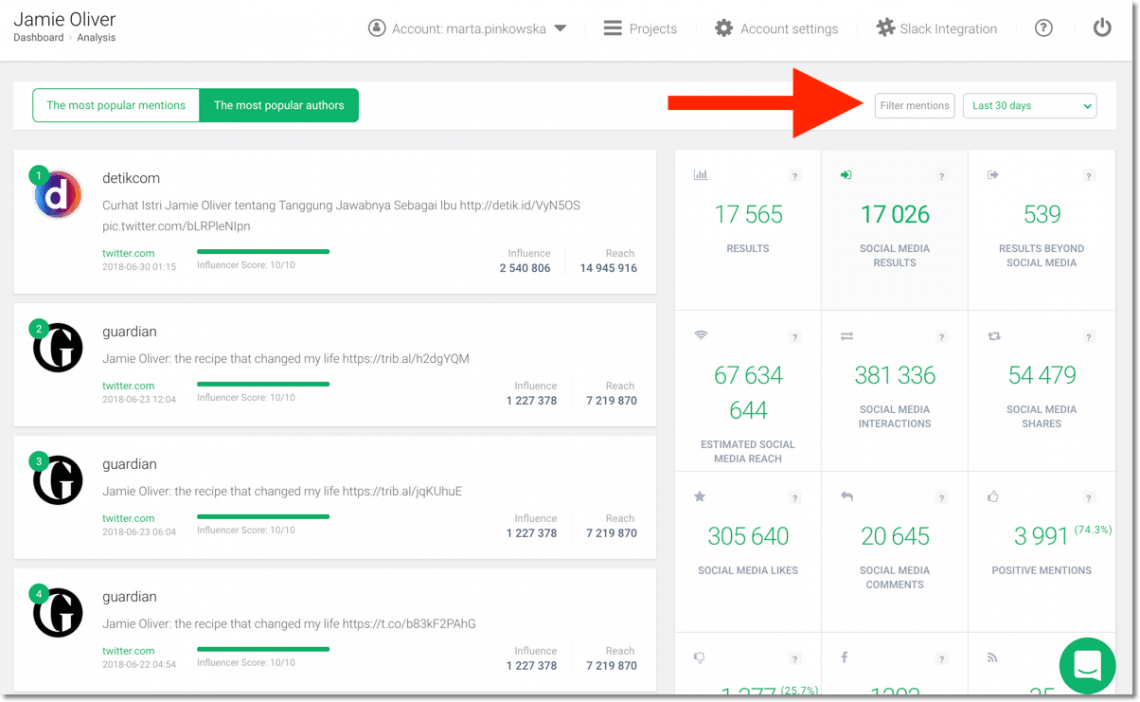Show help tooltip for Social Media Likes
The image size is (1140, 702).
pos(795,498)
